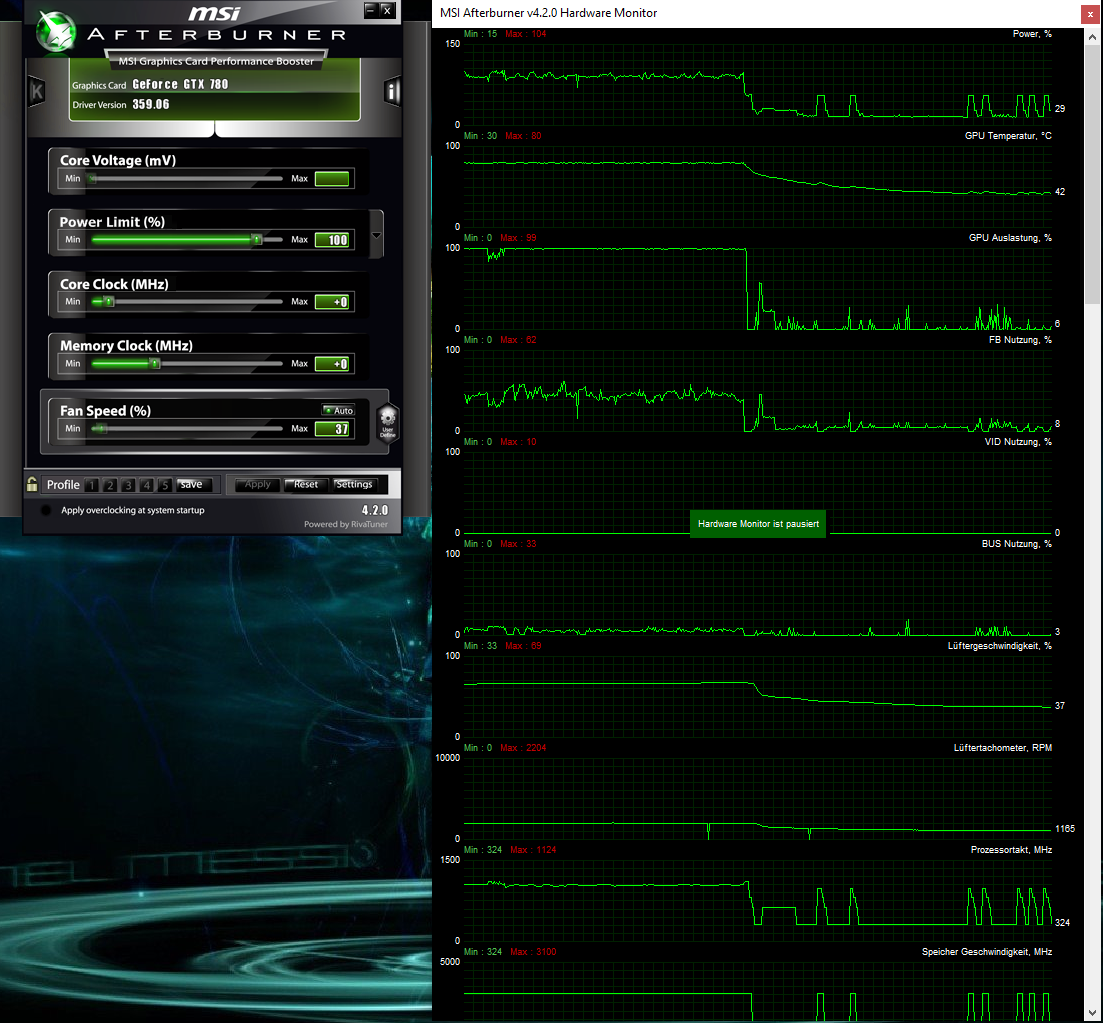The width and height of the screenshot is (1103, 1023).
Task: Expand the Power Limit options arrow
Action: pos(376,236)
